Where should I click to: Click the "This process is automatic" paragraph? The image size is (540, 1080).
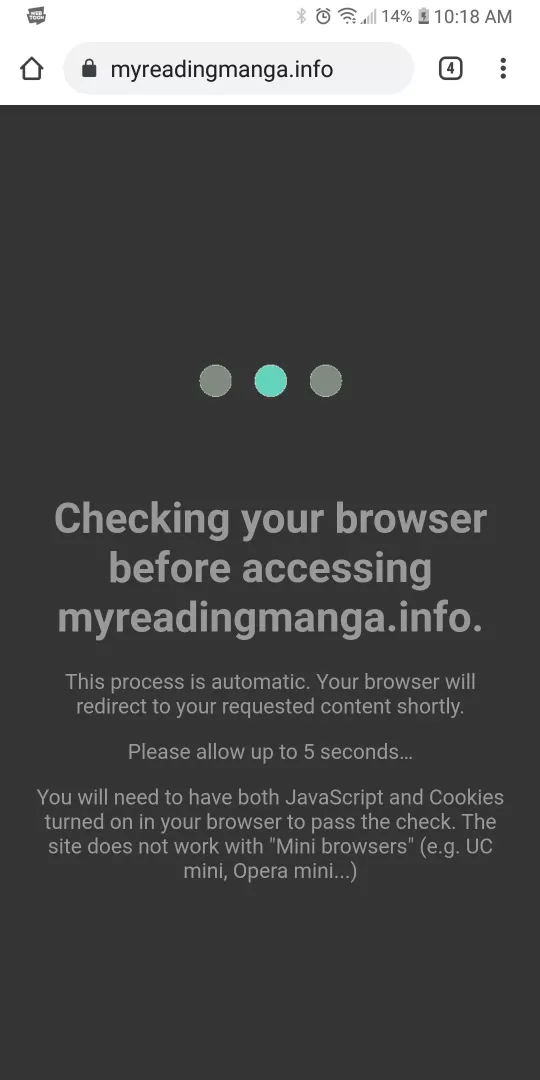(270, 694)
